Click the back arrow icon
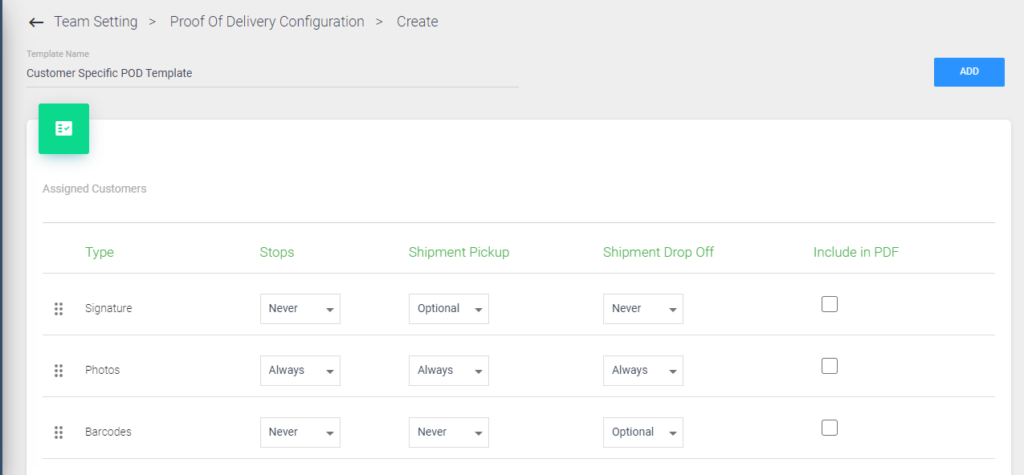 tap(36, 22)
